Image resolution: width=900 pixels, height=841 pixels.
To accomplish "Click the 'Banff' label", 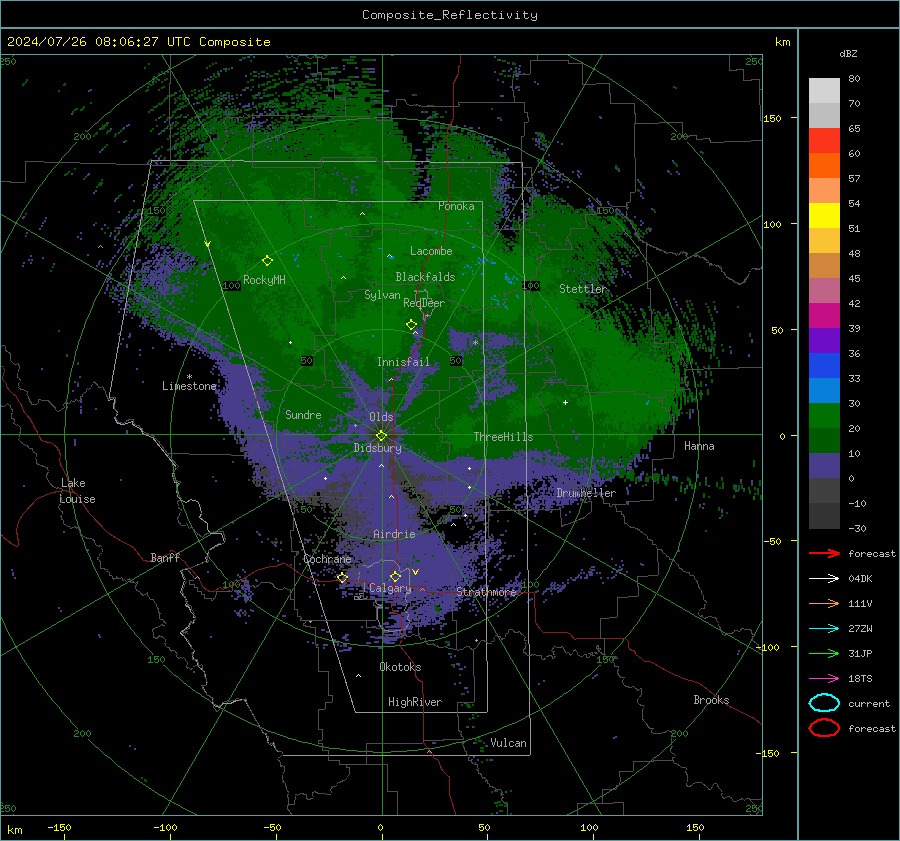I will (x=165, y=557).
